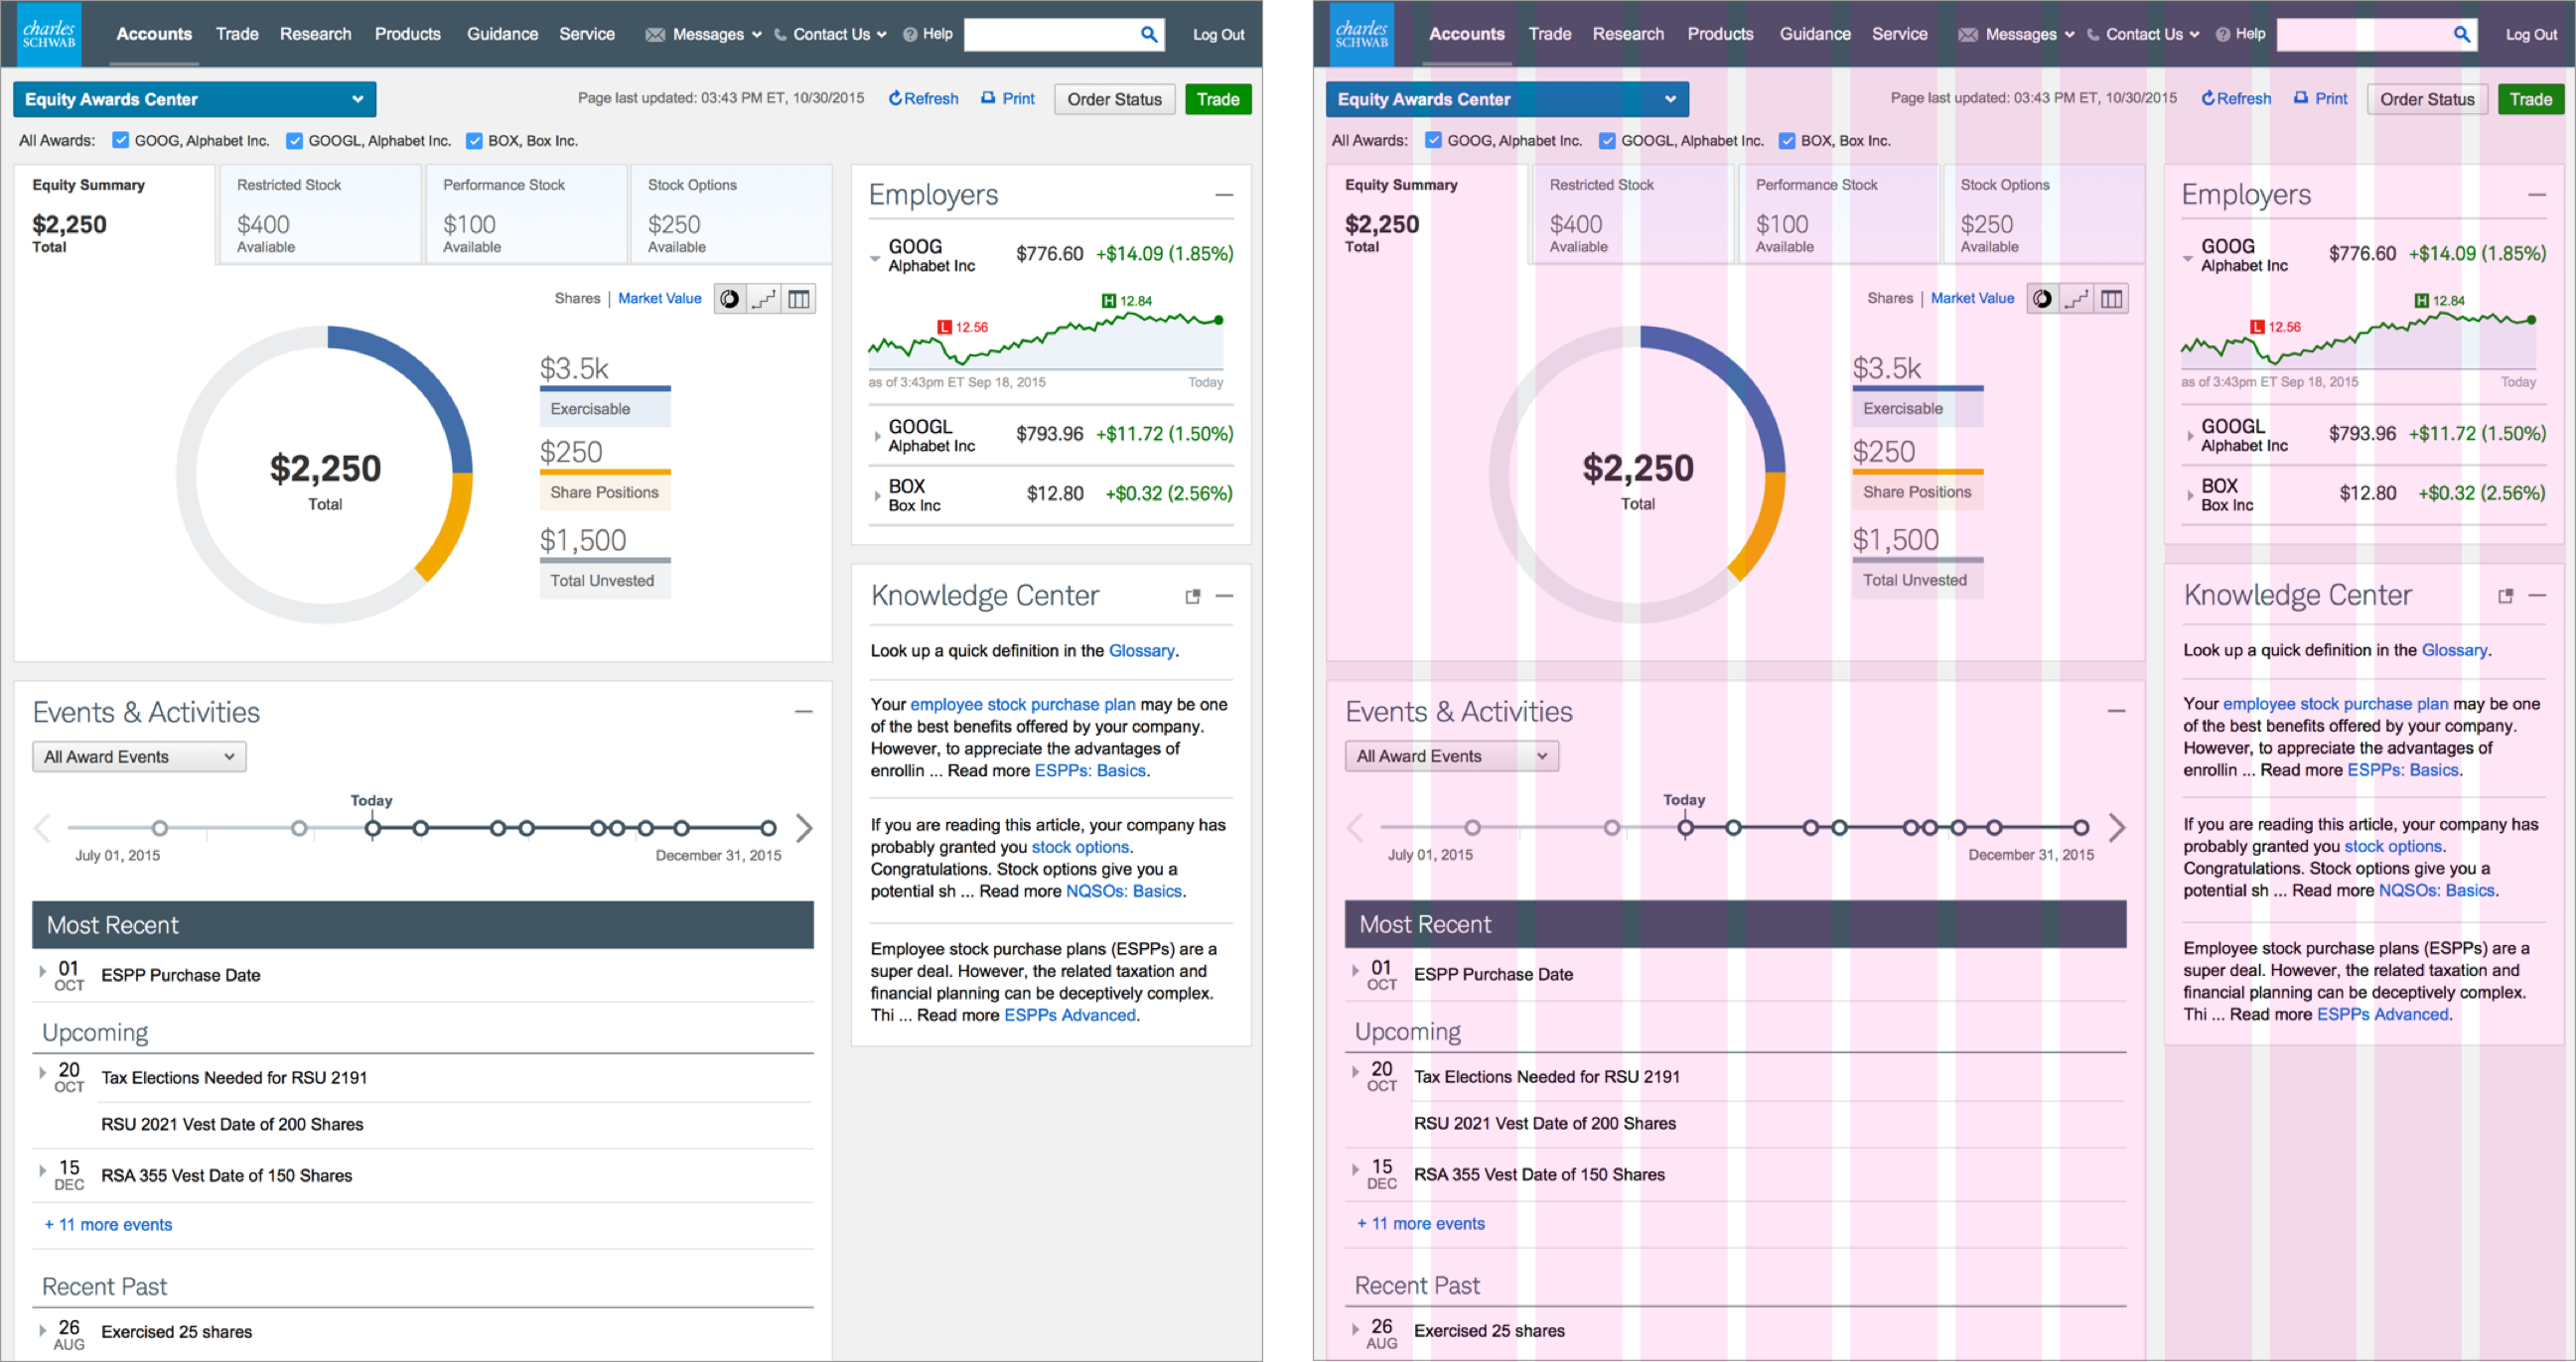The image size is (2576, 1362).
Task: Click Market Value toggle link in the left page
Action: pos(659,298)
